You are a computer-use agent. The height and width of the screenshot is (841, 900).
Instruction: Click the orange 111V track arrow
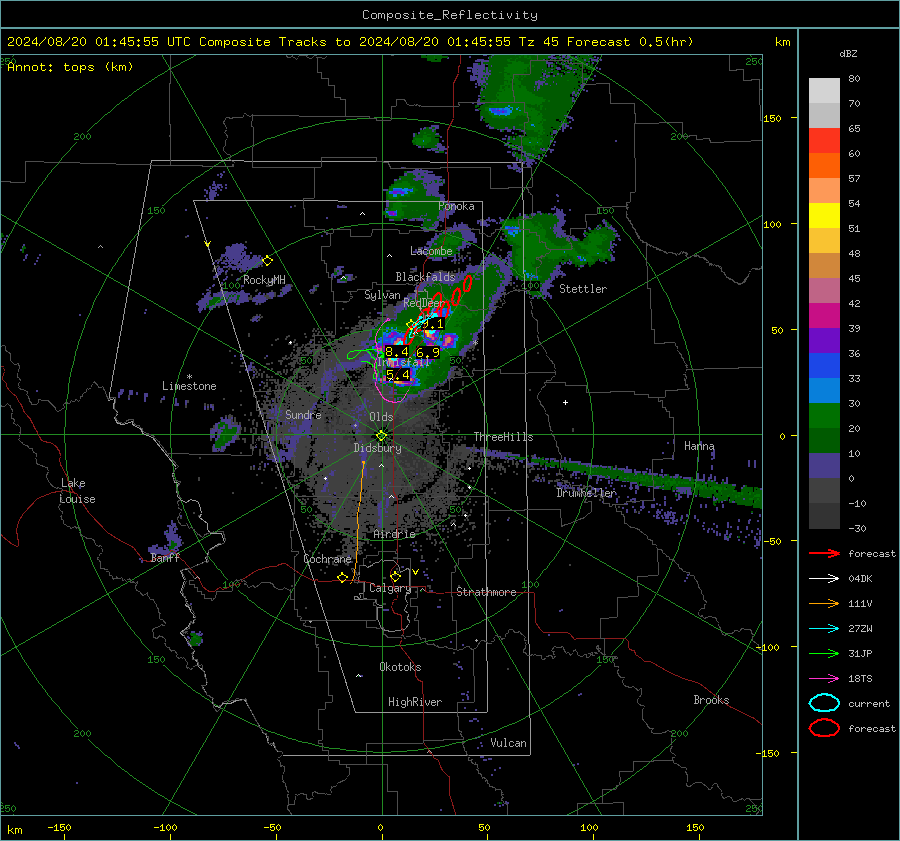click(x=824, y=603)
